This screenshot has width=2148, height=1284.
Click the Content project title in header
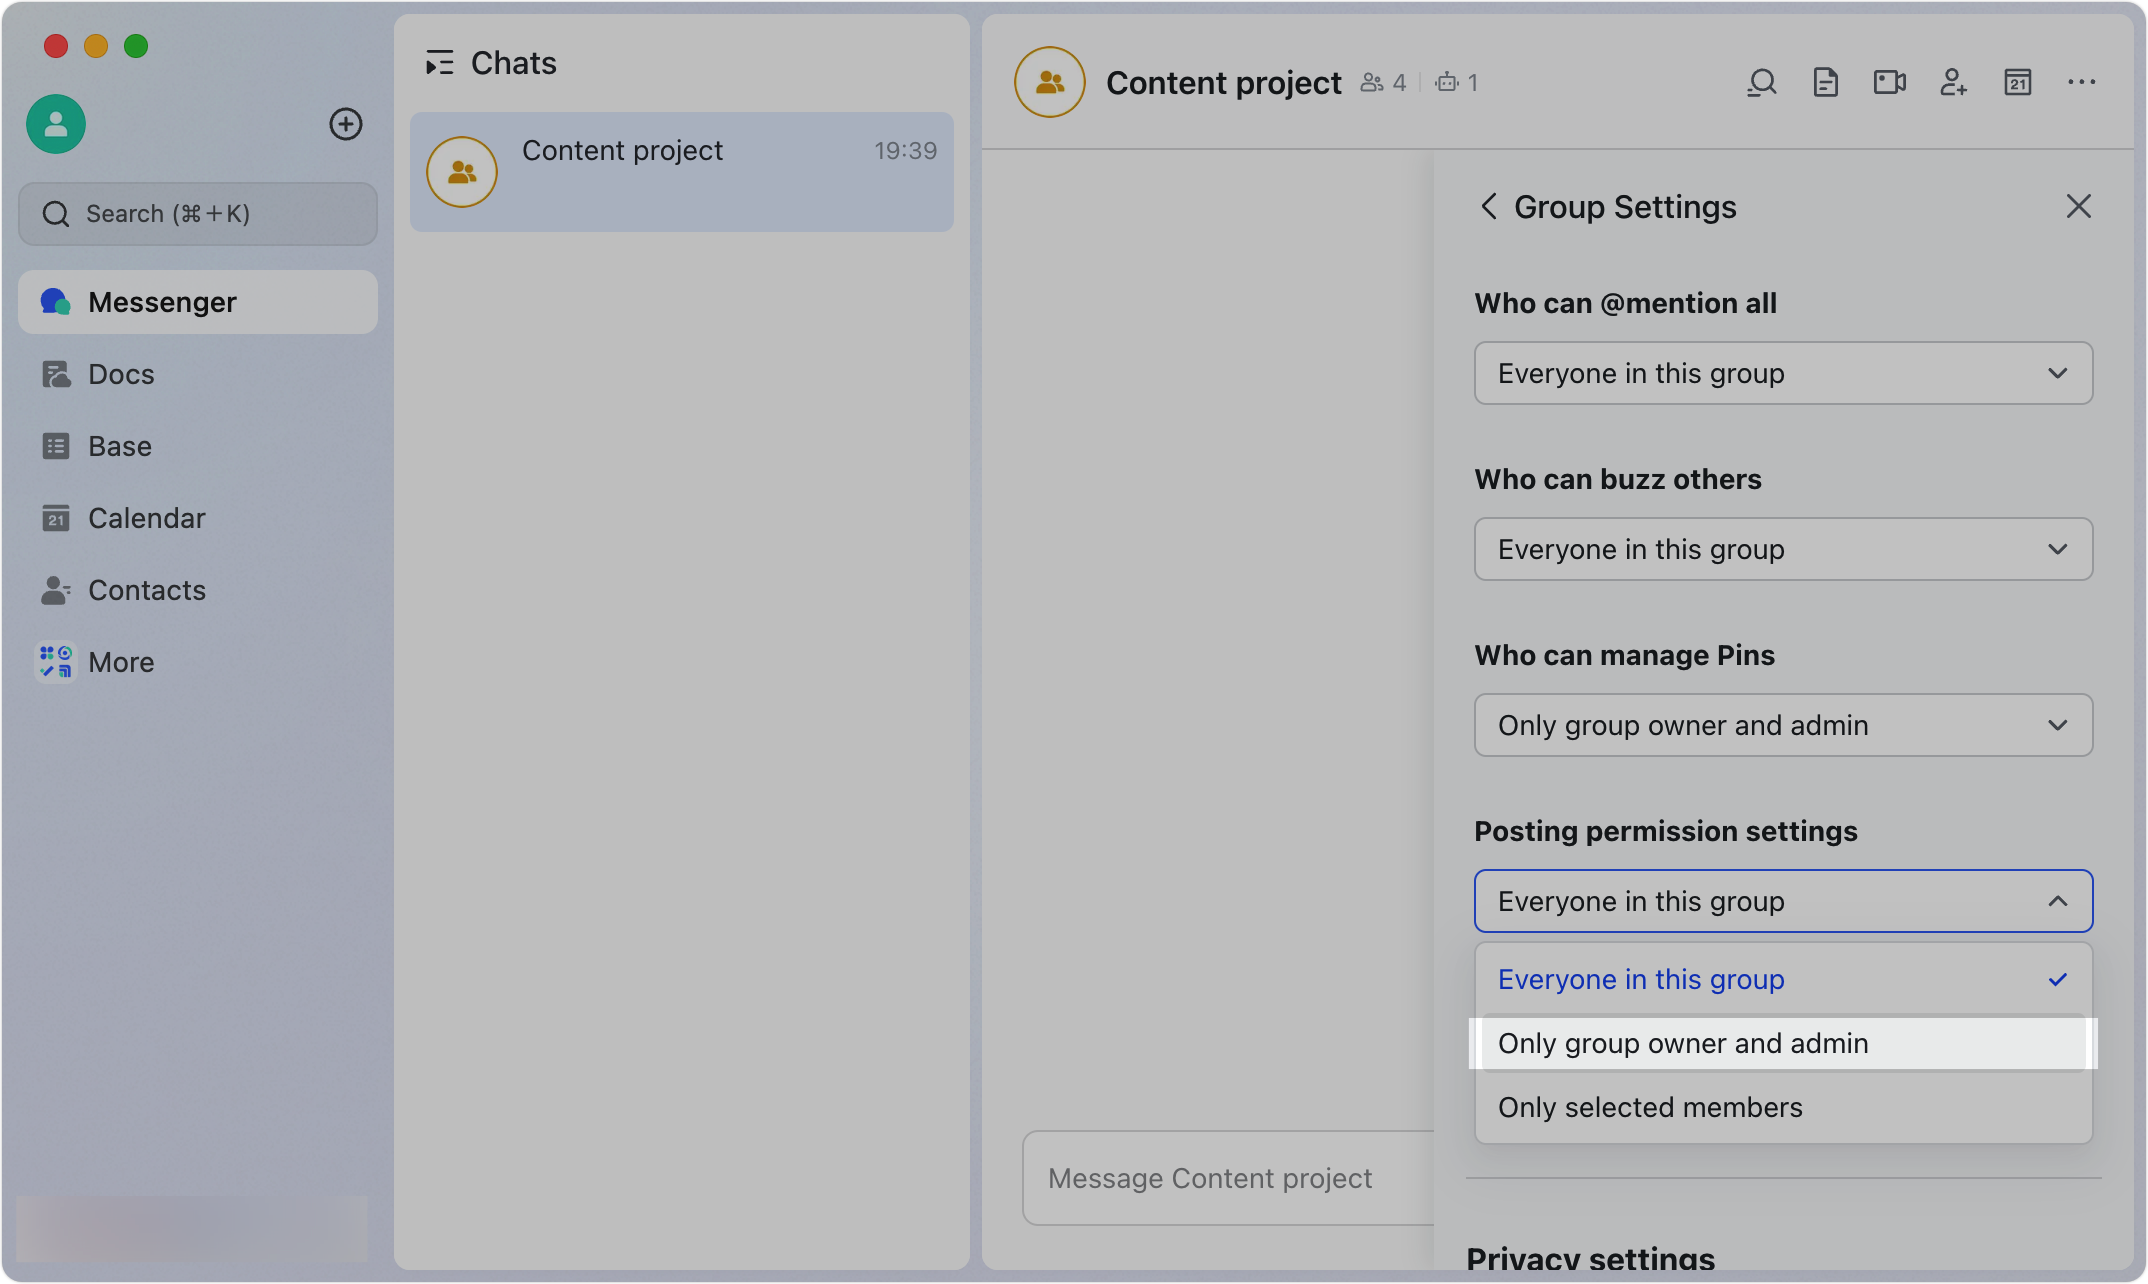pyautogui.click(x=1224, y=83)
